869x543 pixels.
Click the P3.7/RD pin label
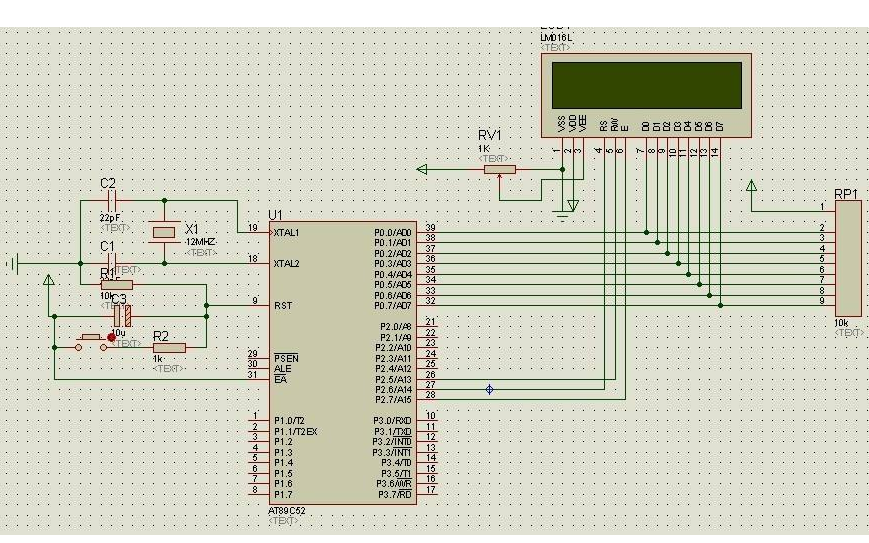click(x=395, y=495)
